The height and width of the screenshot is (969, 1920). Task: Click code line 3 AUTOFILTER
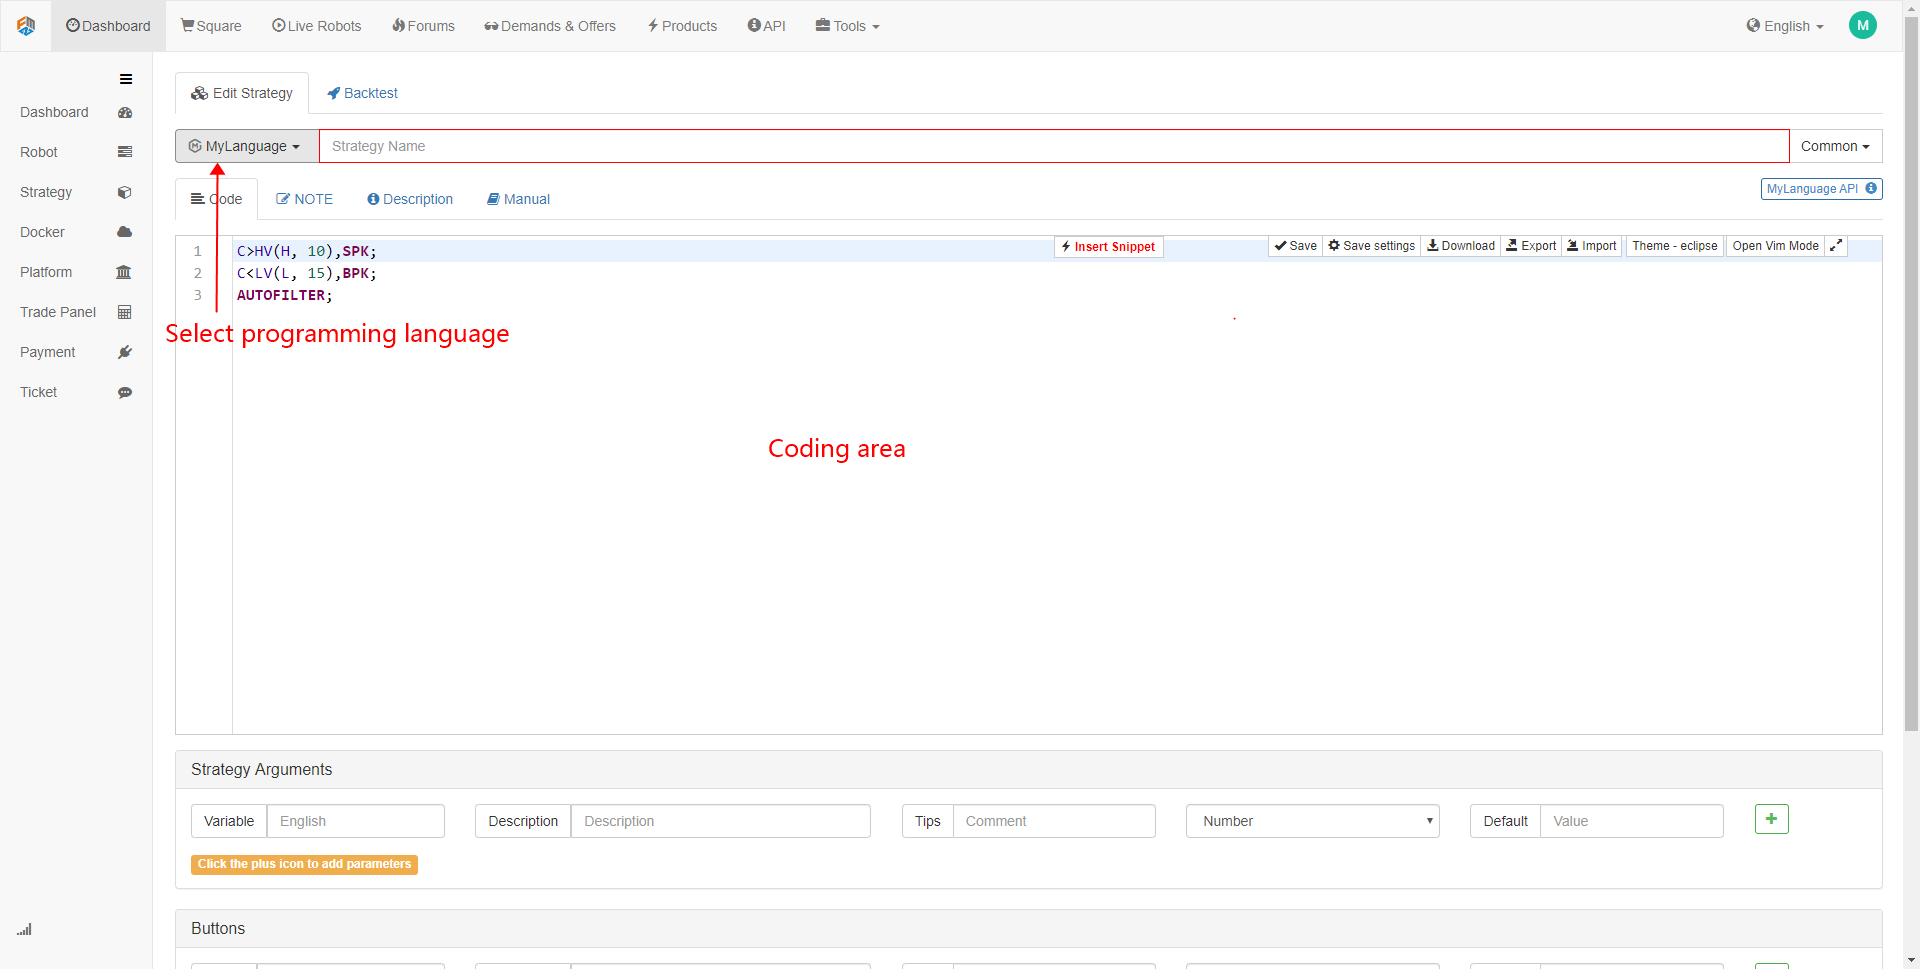[x=285, y=295]
